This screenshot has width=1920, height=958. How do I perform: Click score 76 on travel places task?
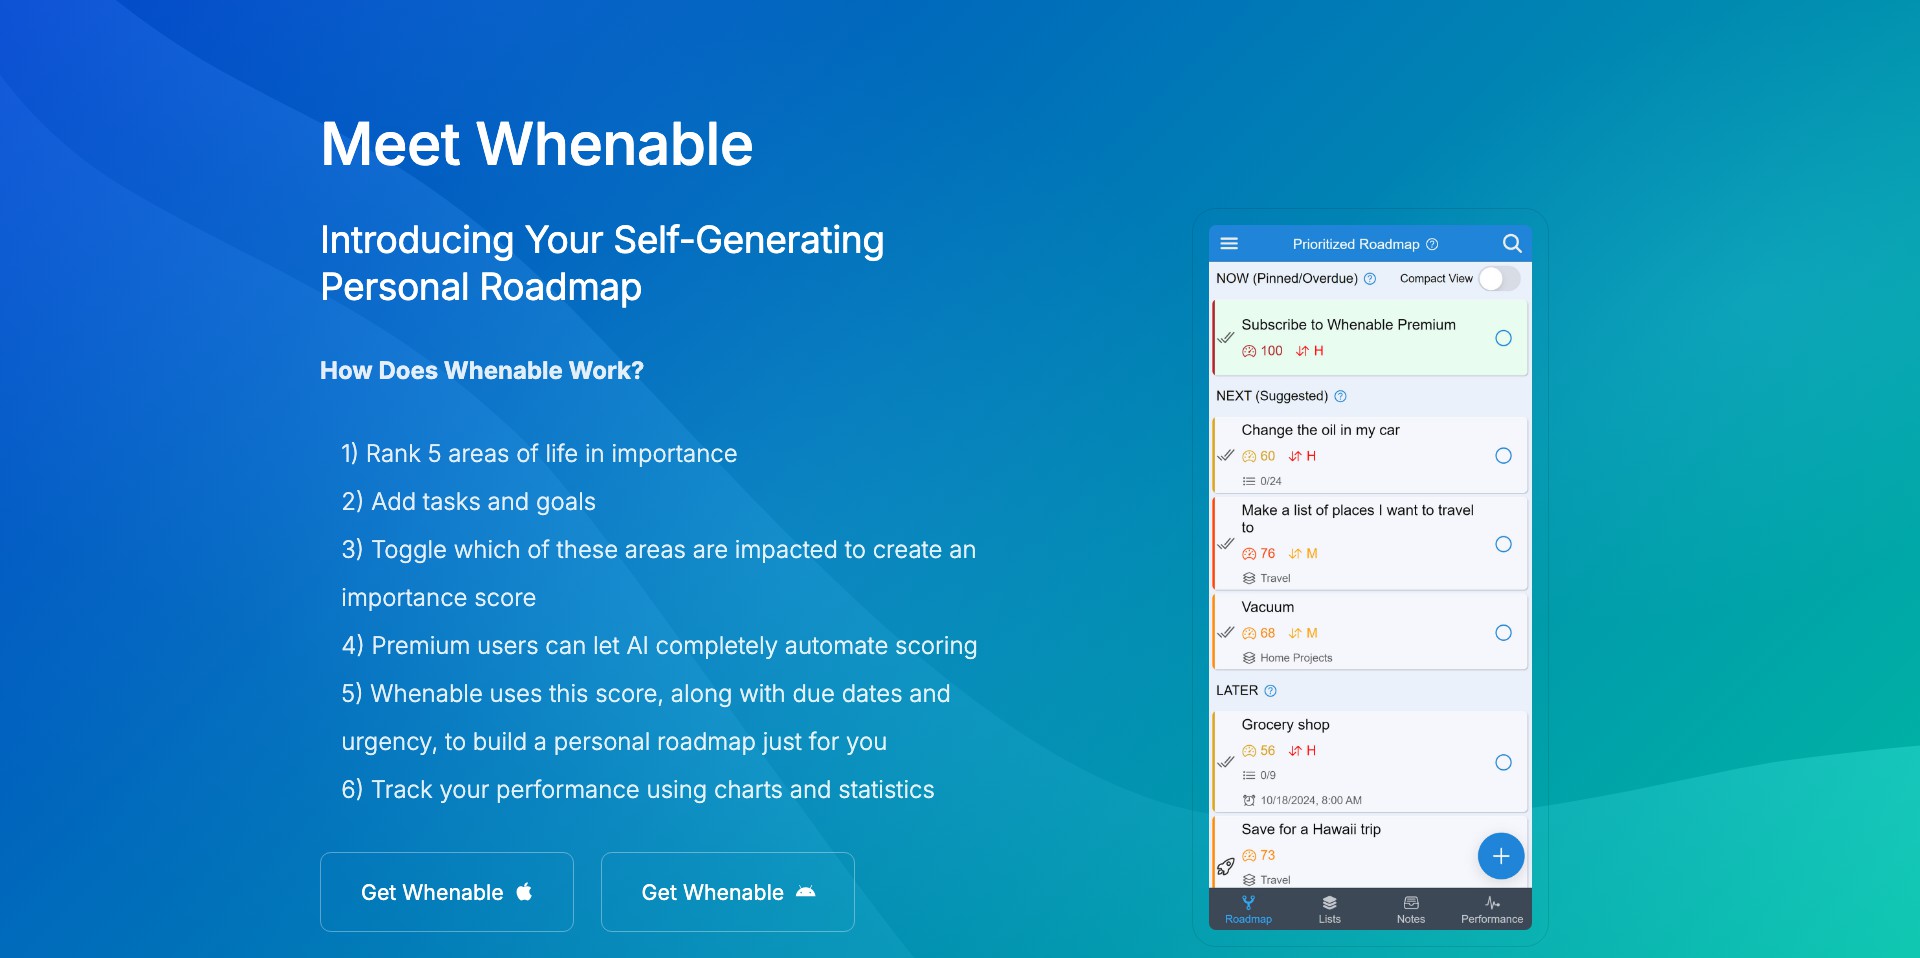click(x=1259, y=554)
